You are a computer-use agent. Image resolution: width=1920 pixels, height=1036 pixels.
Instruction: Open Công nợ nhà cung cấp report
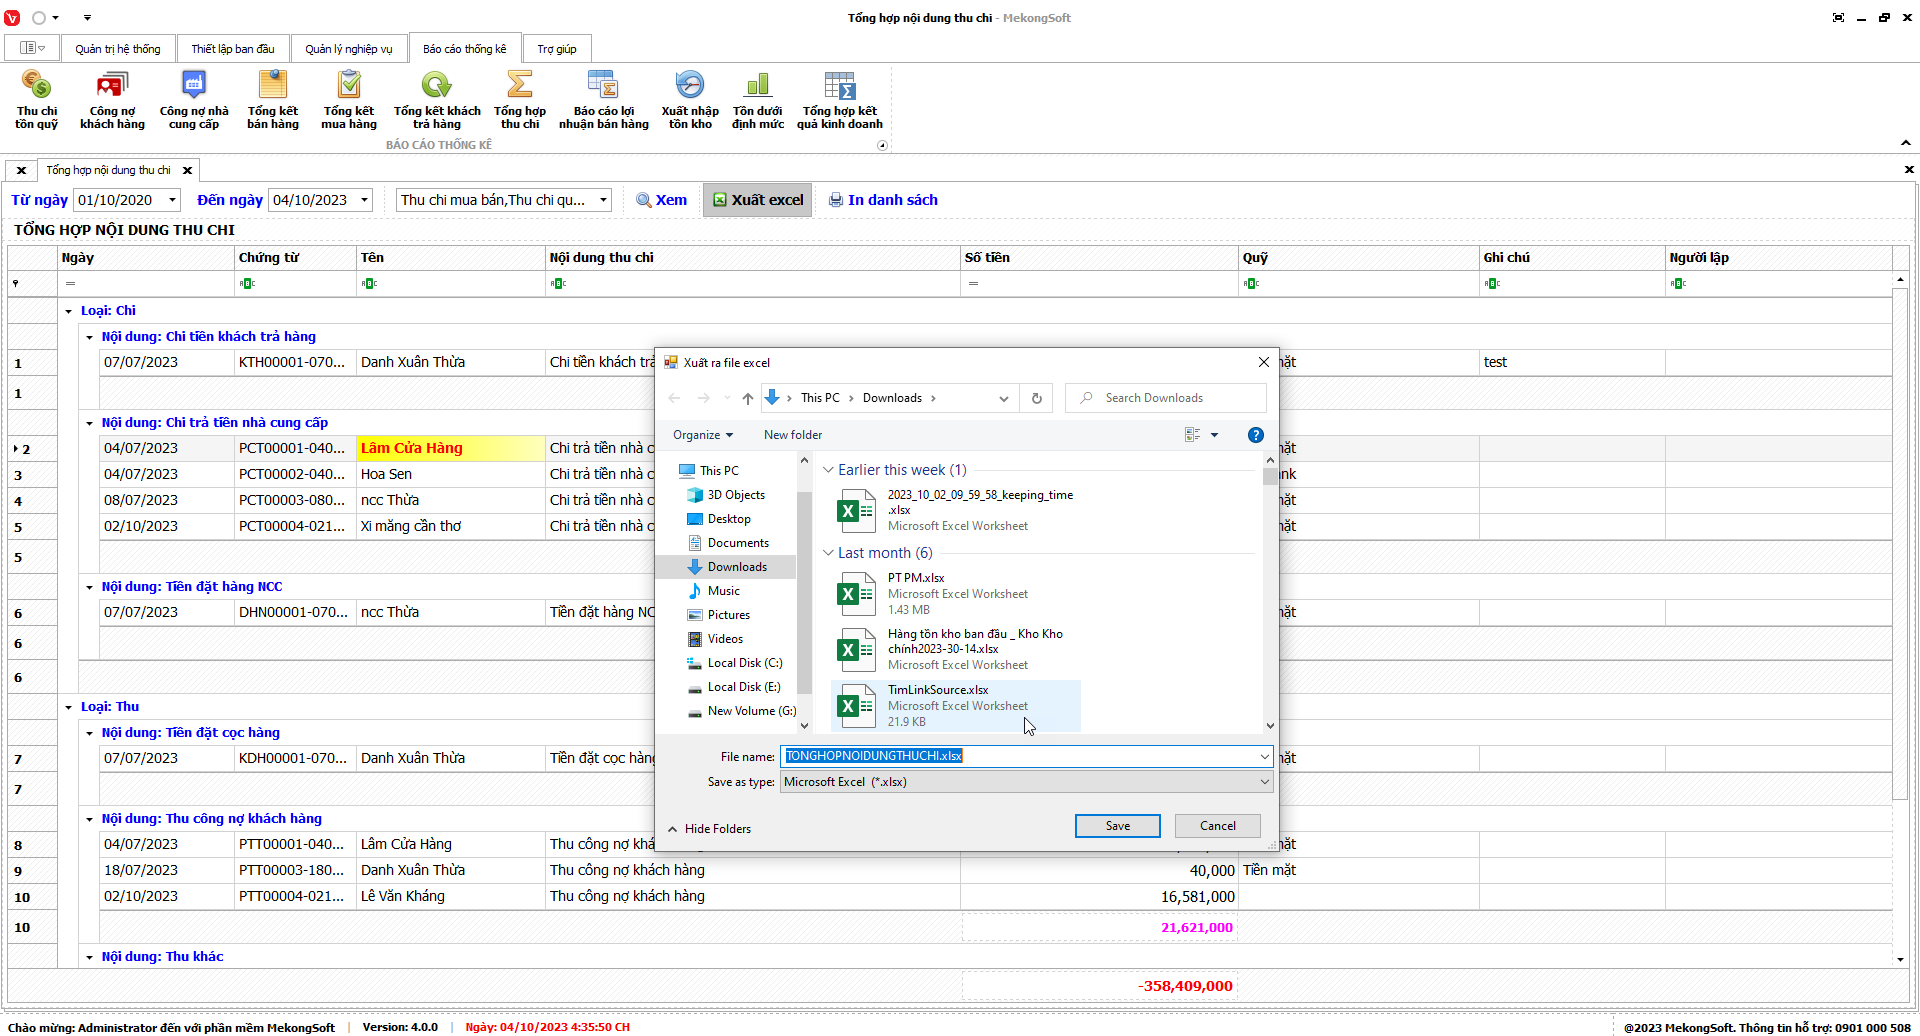coord(193,100)
